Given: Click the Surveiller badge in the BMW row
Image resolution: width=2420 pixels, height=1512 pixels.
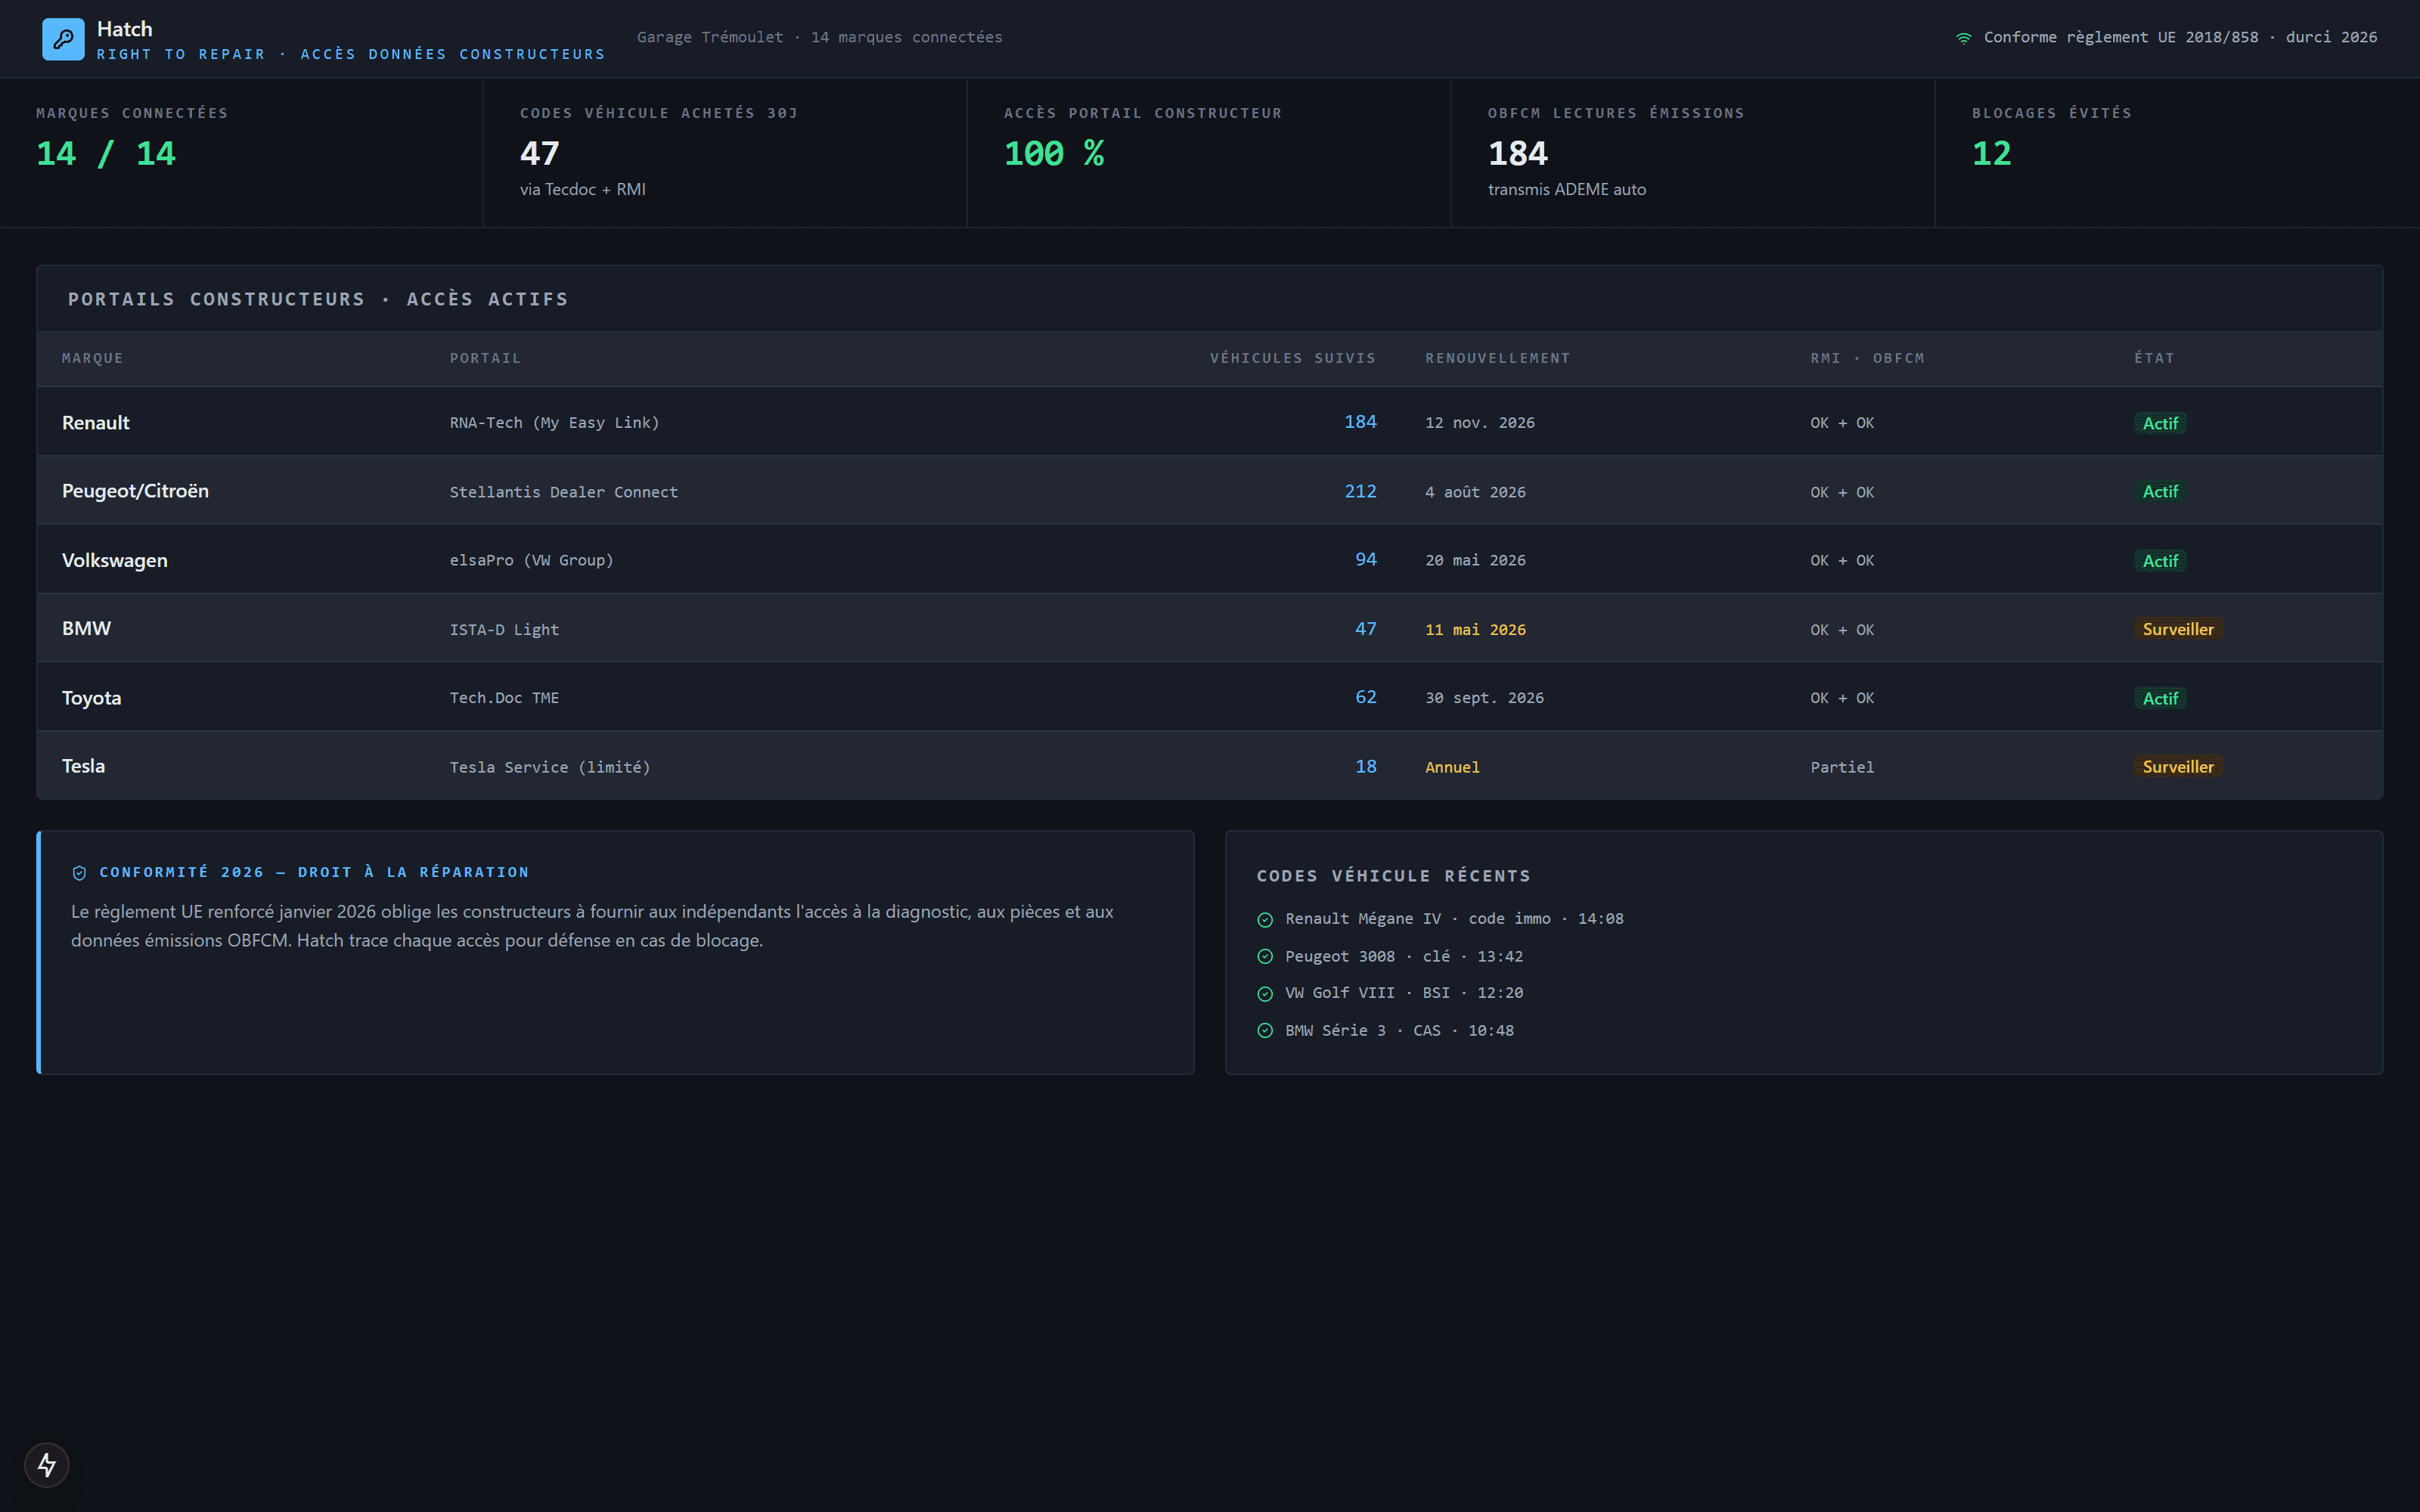Looking at the screenshot, I should 2178,629.
